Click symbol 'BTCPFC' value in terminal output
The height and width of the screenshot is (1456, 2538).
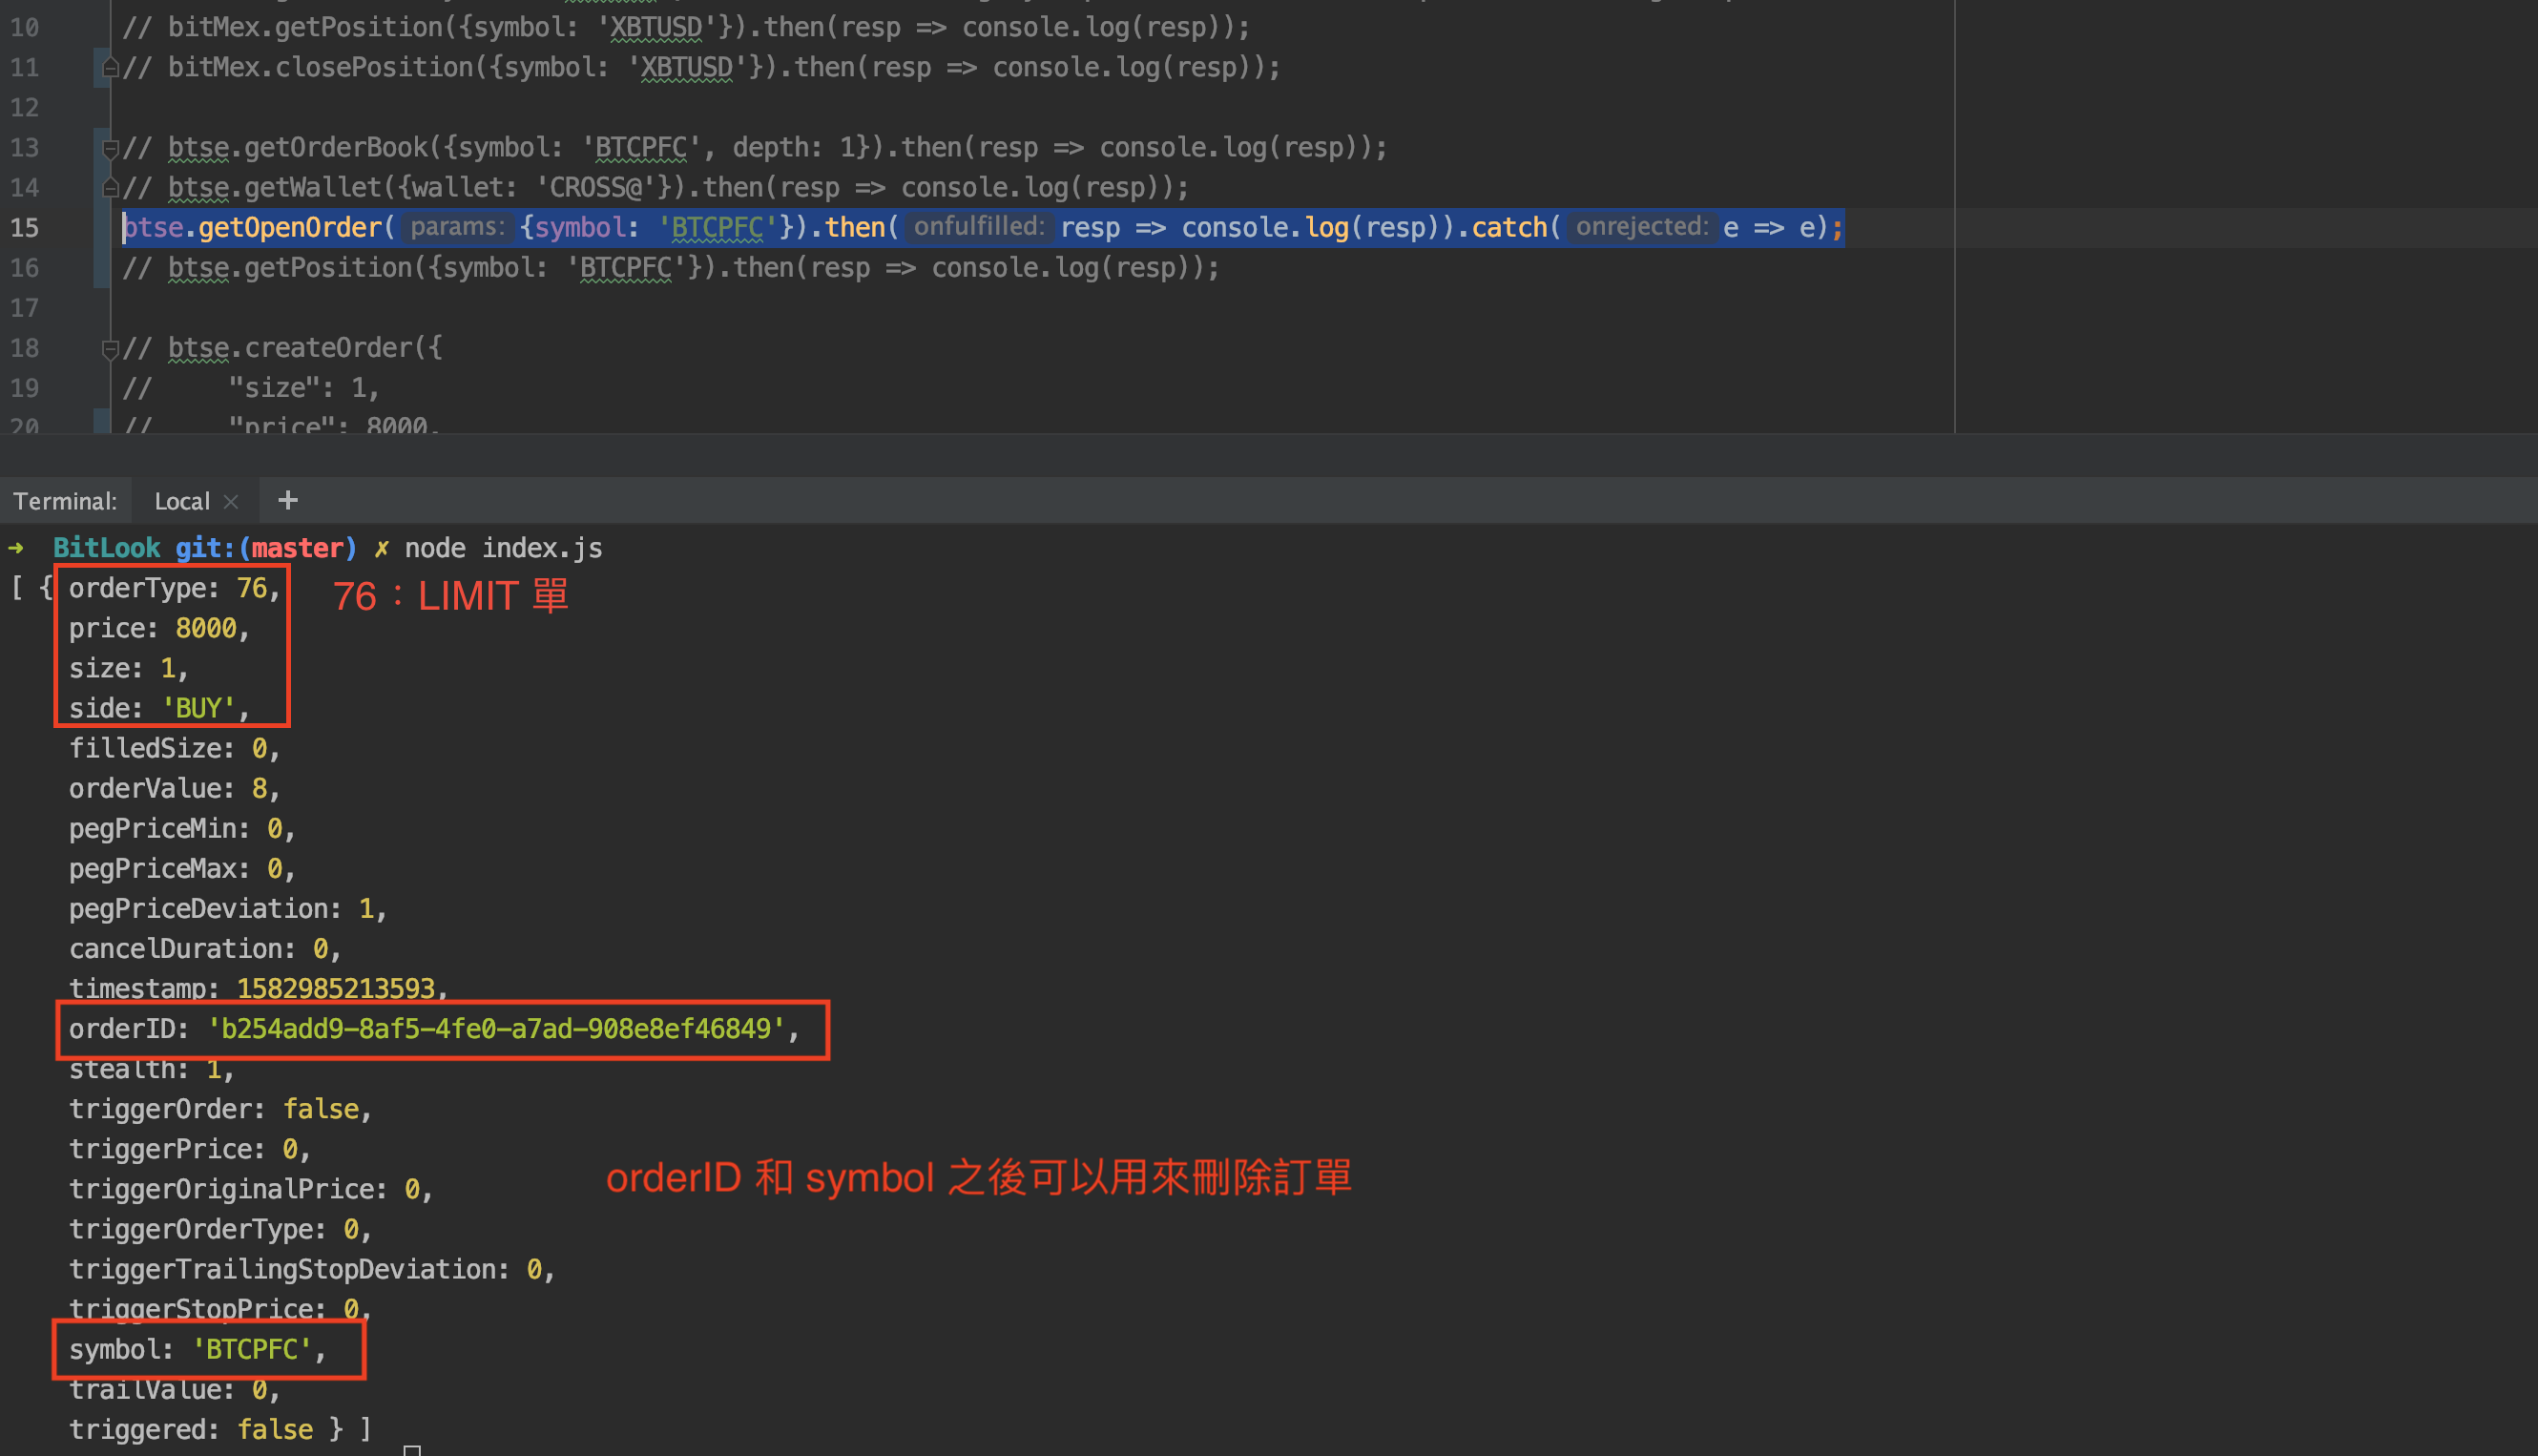coord(252,1349)
